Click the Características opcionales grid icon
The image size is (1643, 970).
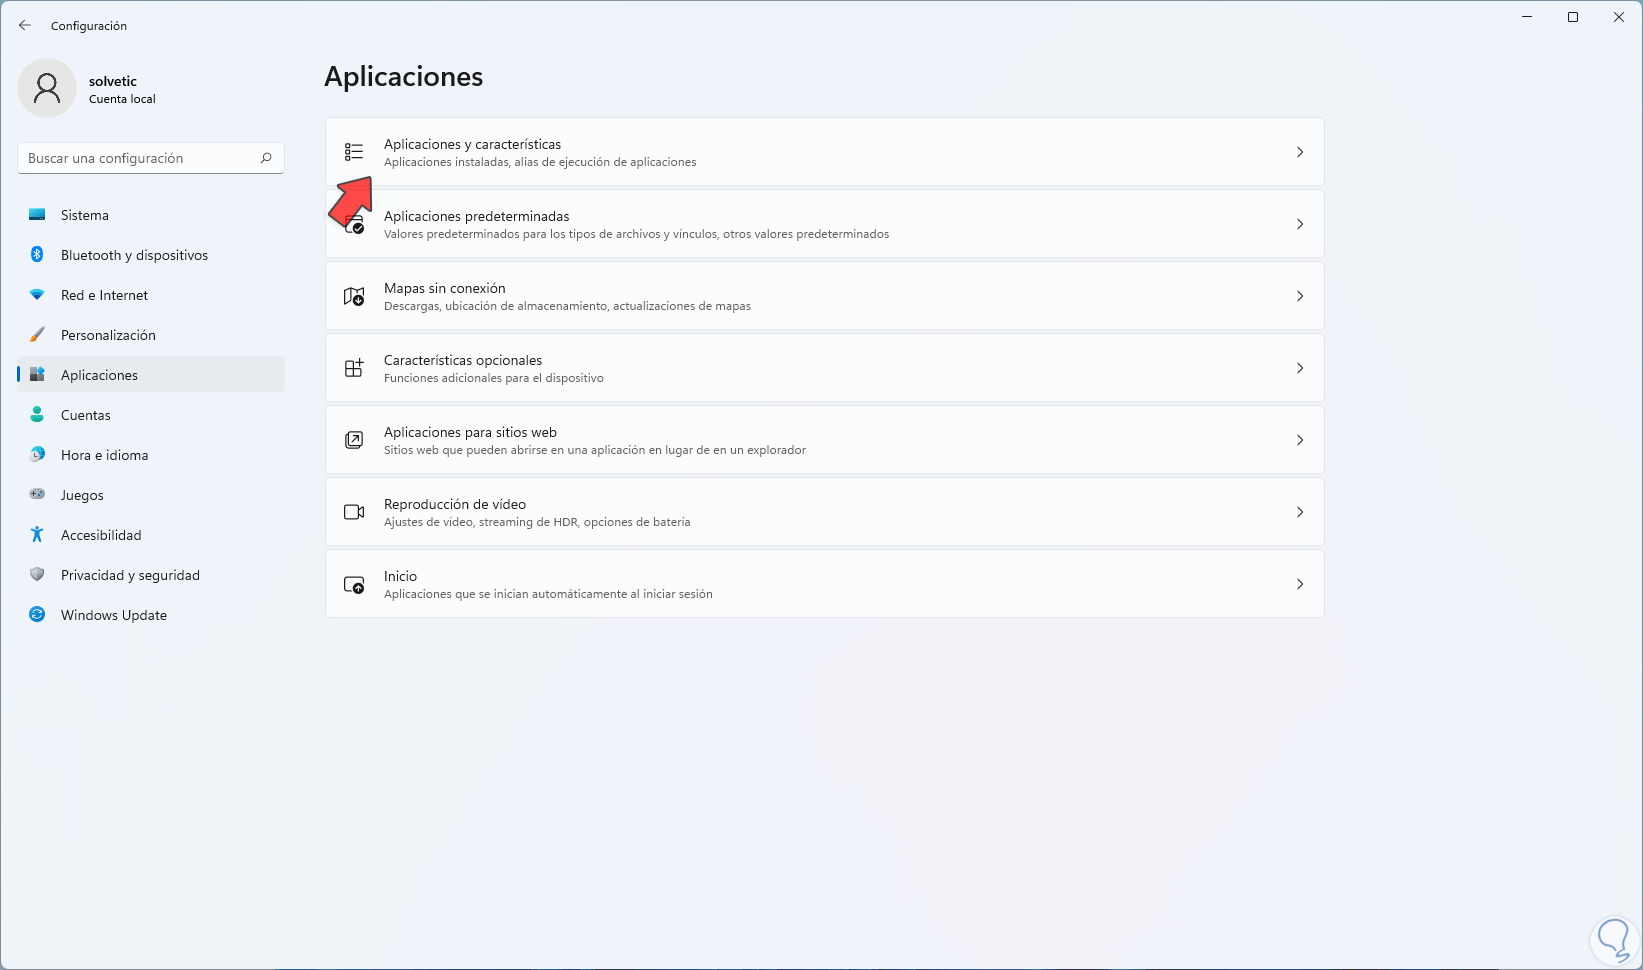(354, 368)
